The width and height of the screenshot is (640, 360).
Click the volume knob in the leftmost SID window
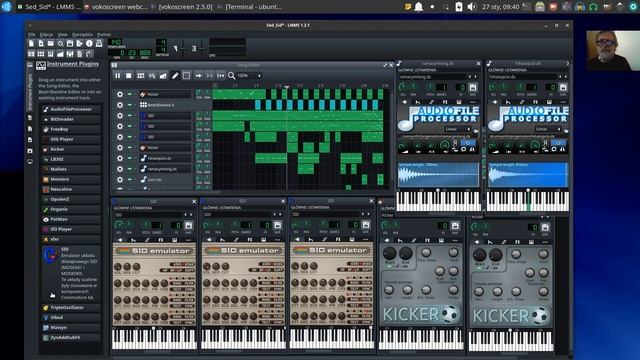click(x=119, y=224)
